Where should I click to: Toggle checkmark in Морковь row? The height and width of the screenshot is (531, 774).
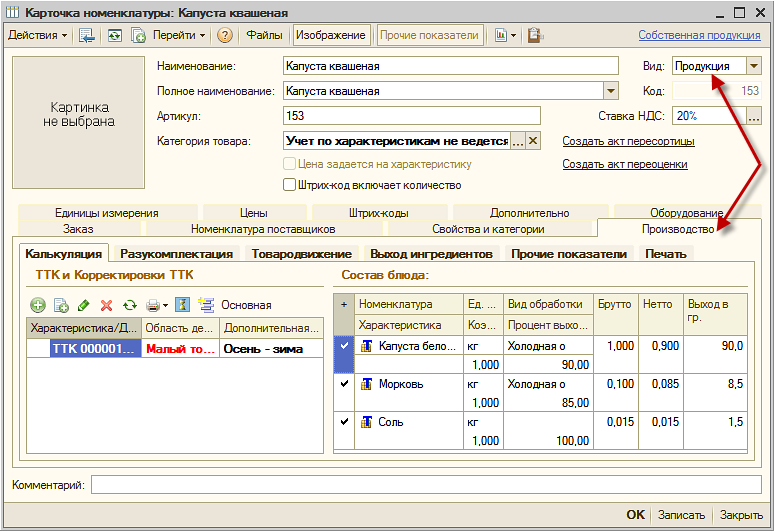pyautogui.click(x=344, y=383)
